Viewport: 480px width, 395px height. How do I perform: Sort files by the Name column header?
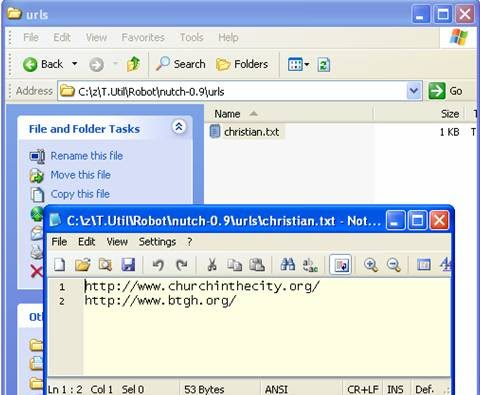pos(288,114)
